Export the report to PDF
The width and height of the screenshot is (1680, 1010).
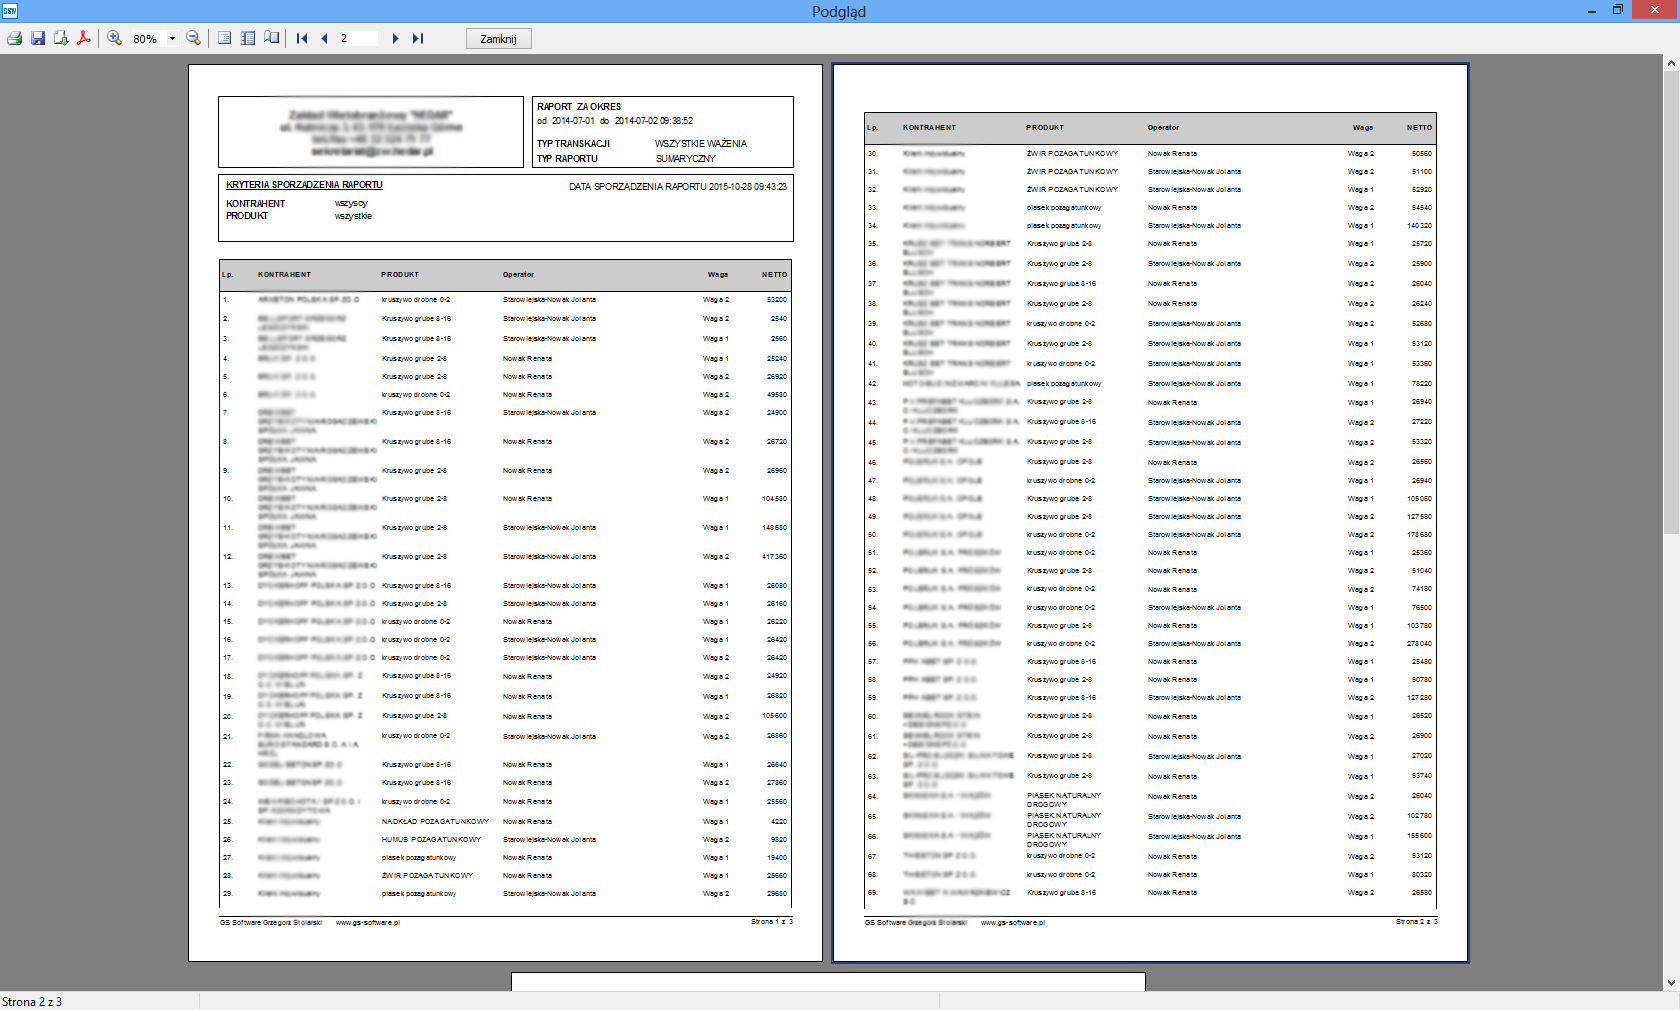click(84, 38)
